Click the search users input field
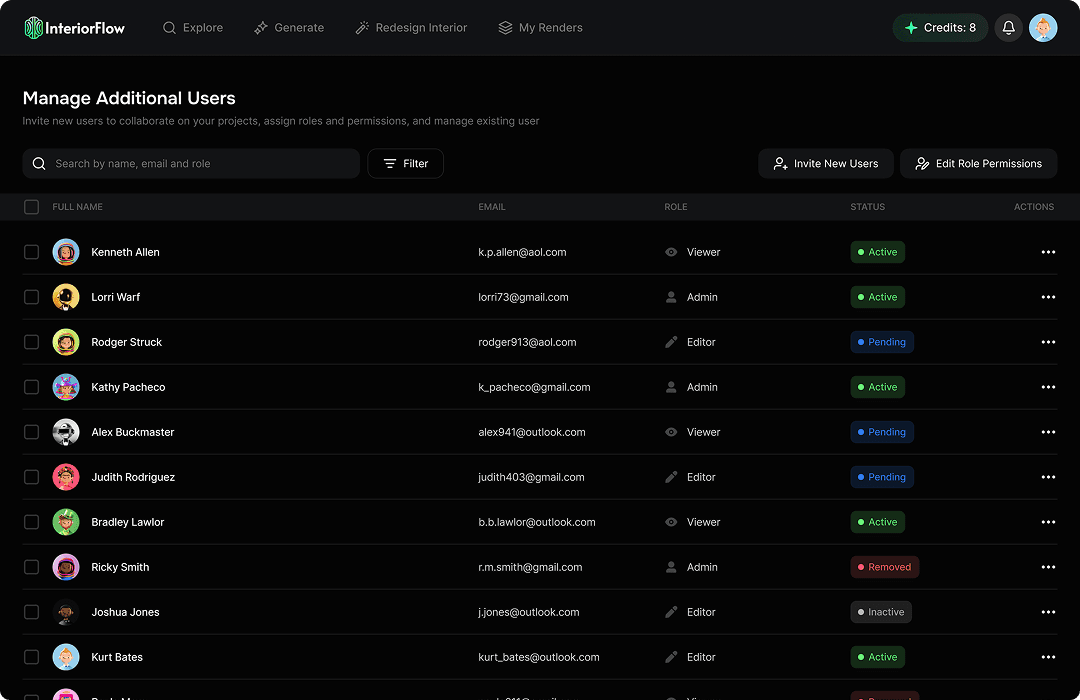The image size is (1080, 700). (x=190, y=163)
